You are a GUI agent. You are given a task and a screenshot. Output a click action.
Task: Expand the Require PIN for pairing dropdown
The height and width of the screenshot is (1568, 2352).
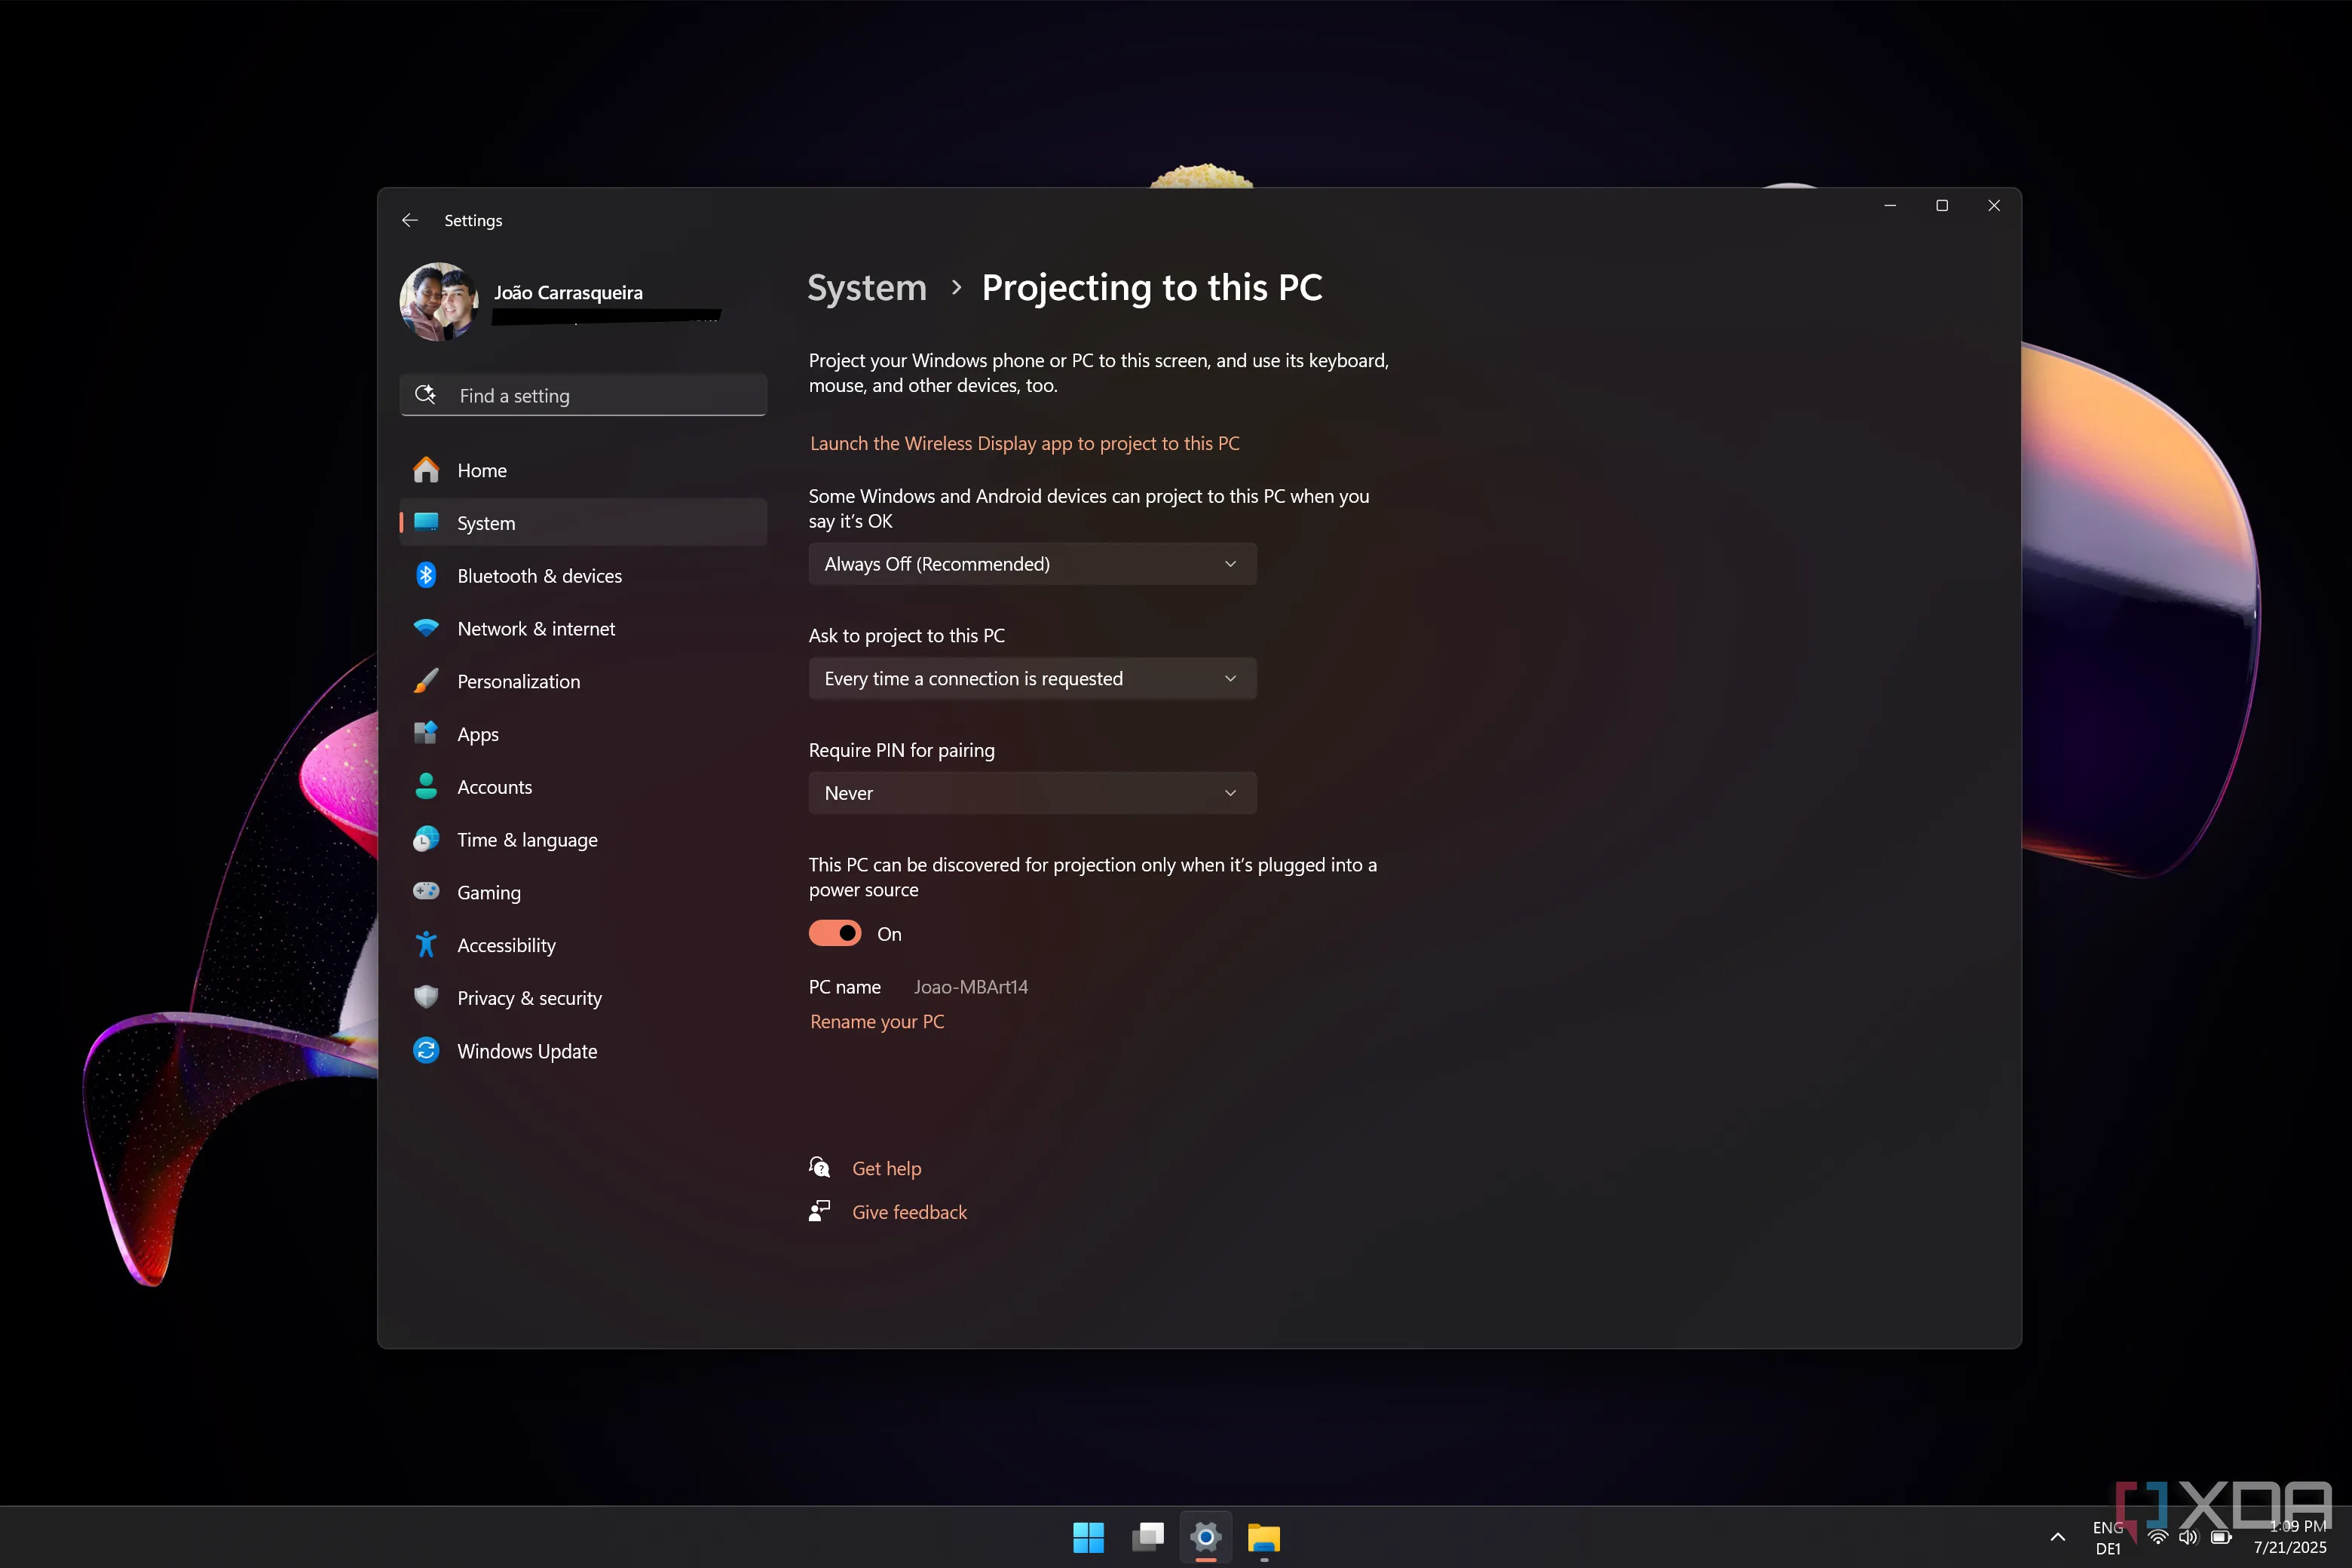(x=1032, y=793)
